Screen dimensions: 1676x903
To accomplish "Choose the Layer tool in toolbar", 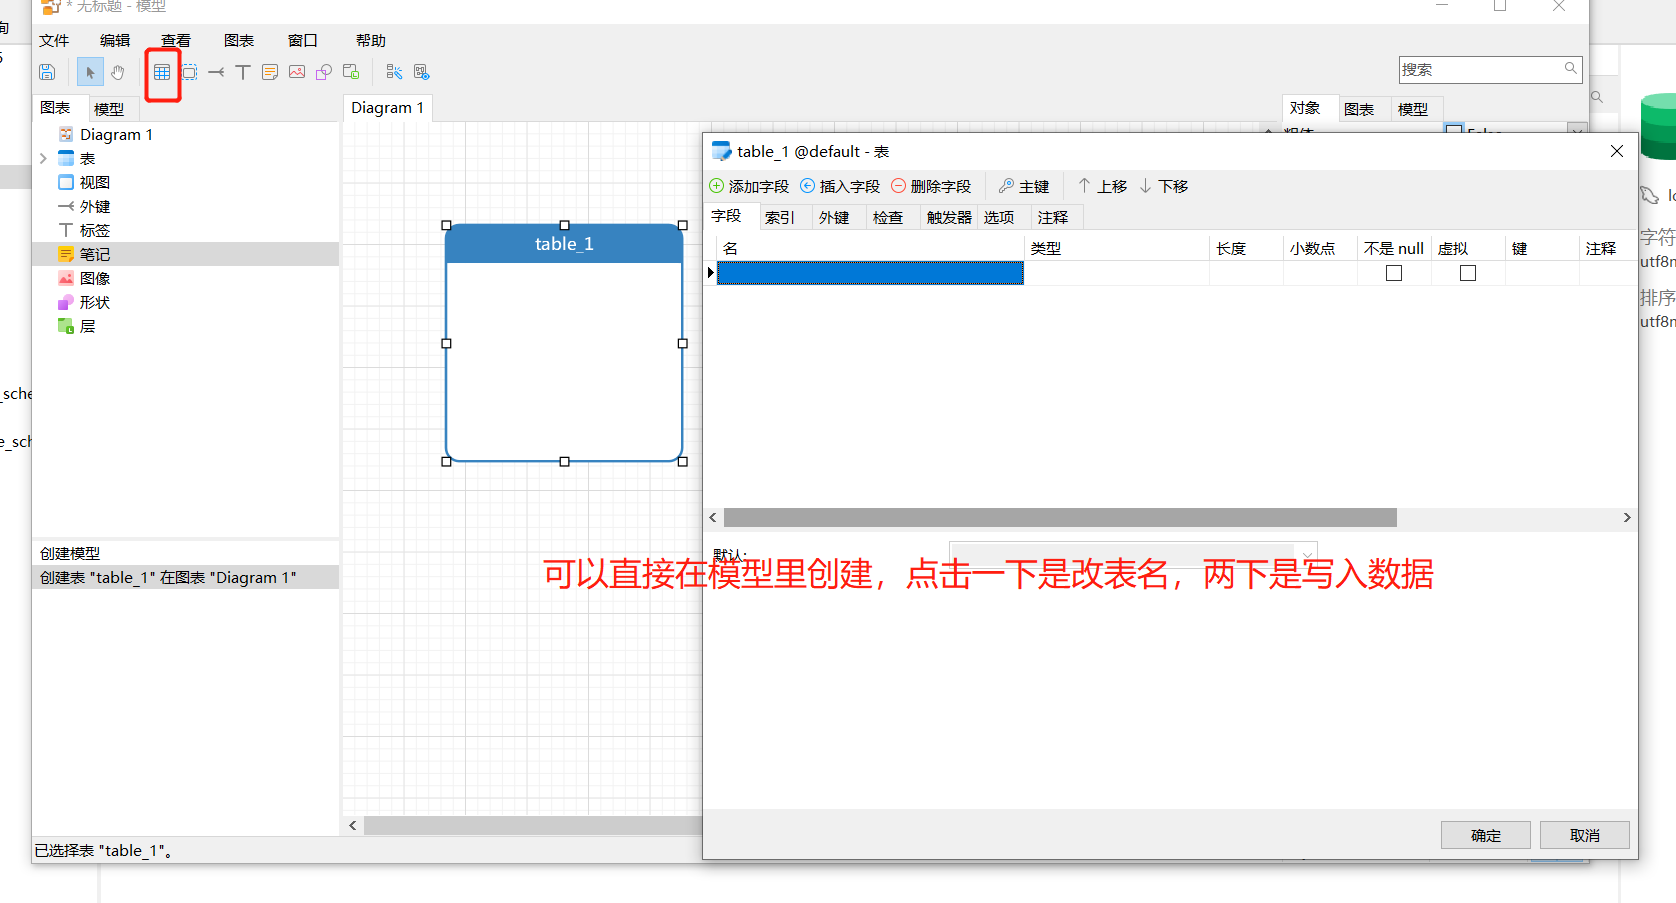I will pos(351,72).
